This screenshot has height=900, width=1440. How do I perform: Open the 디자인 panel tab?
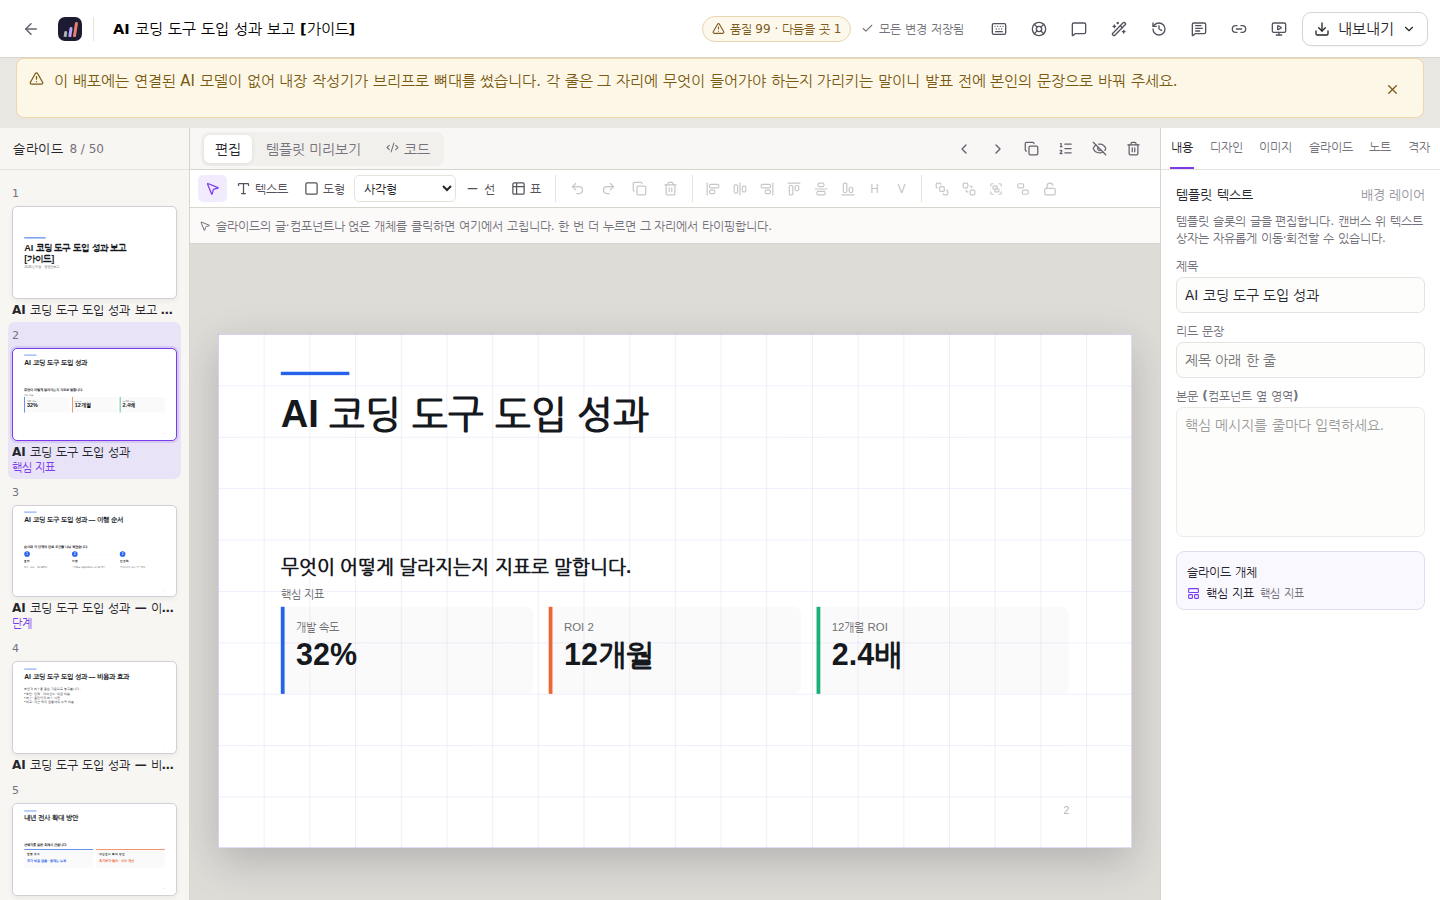click(x=1226, y=148)
